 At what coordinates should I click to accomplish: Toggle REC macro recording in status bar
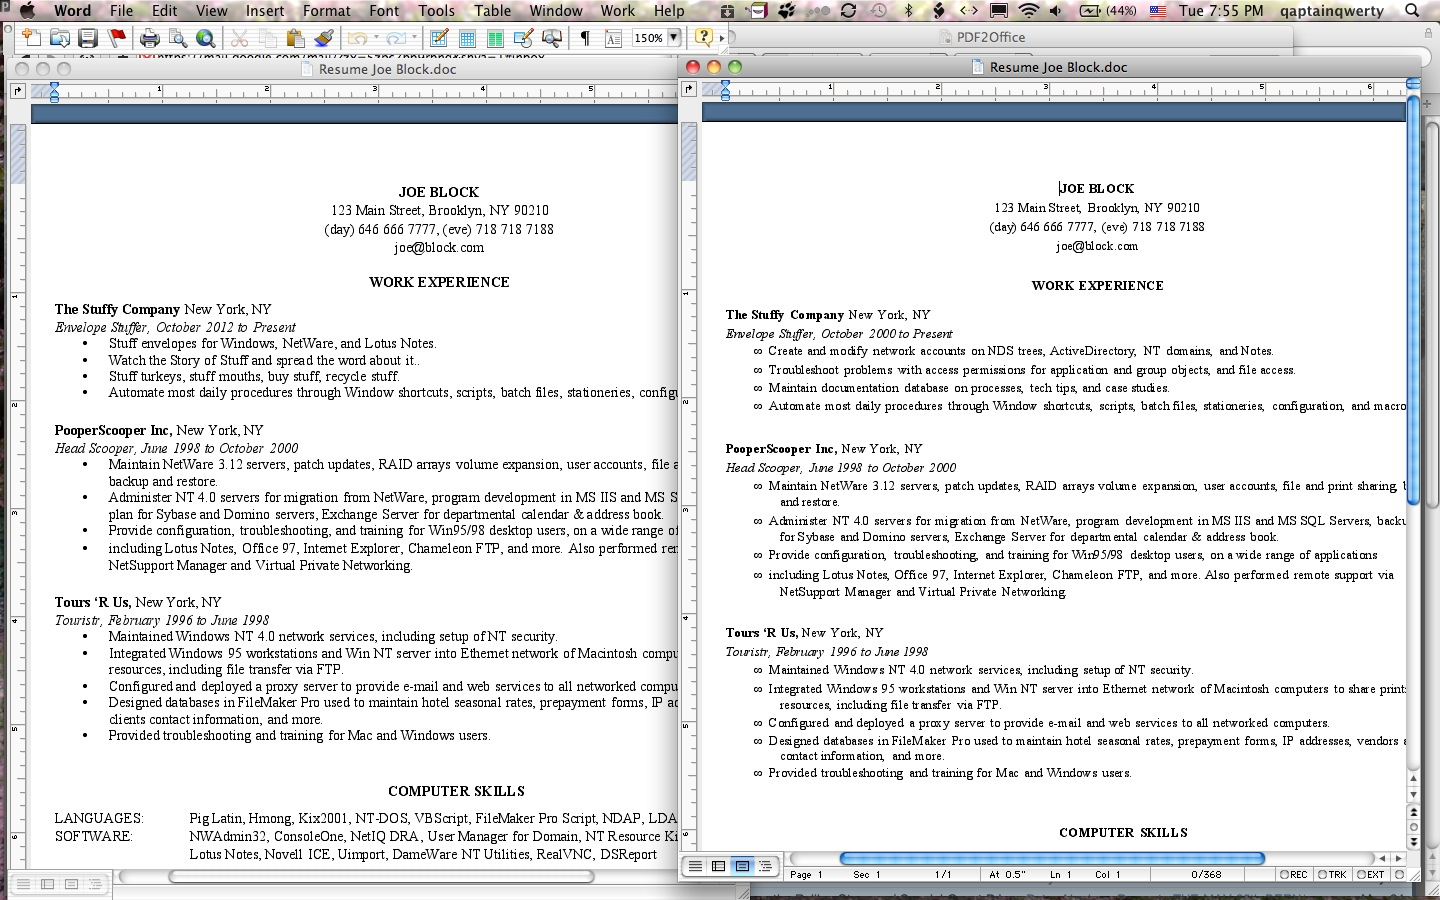click(x=1294, y=874)
